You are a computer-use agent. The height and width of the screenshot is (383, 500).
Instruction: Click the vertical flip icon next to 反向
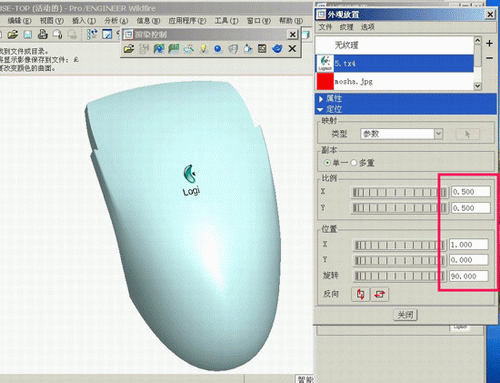[x=360, y=294]
